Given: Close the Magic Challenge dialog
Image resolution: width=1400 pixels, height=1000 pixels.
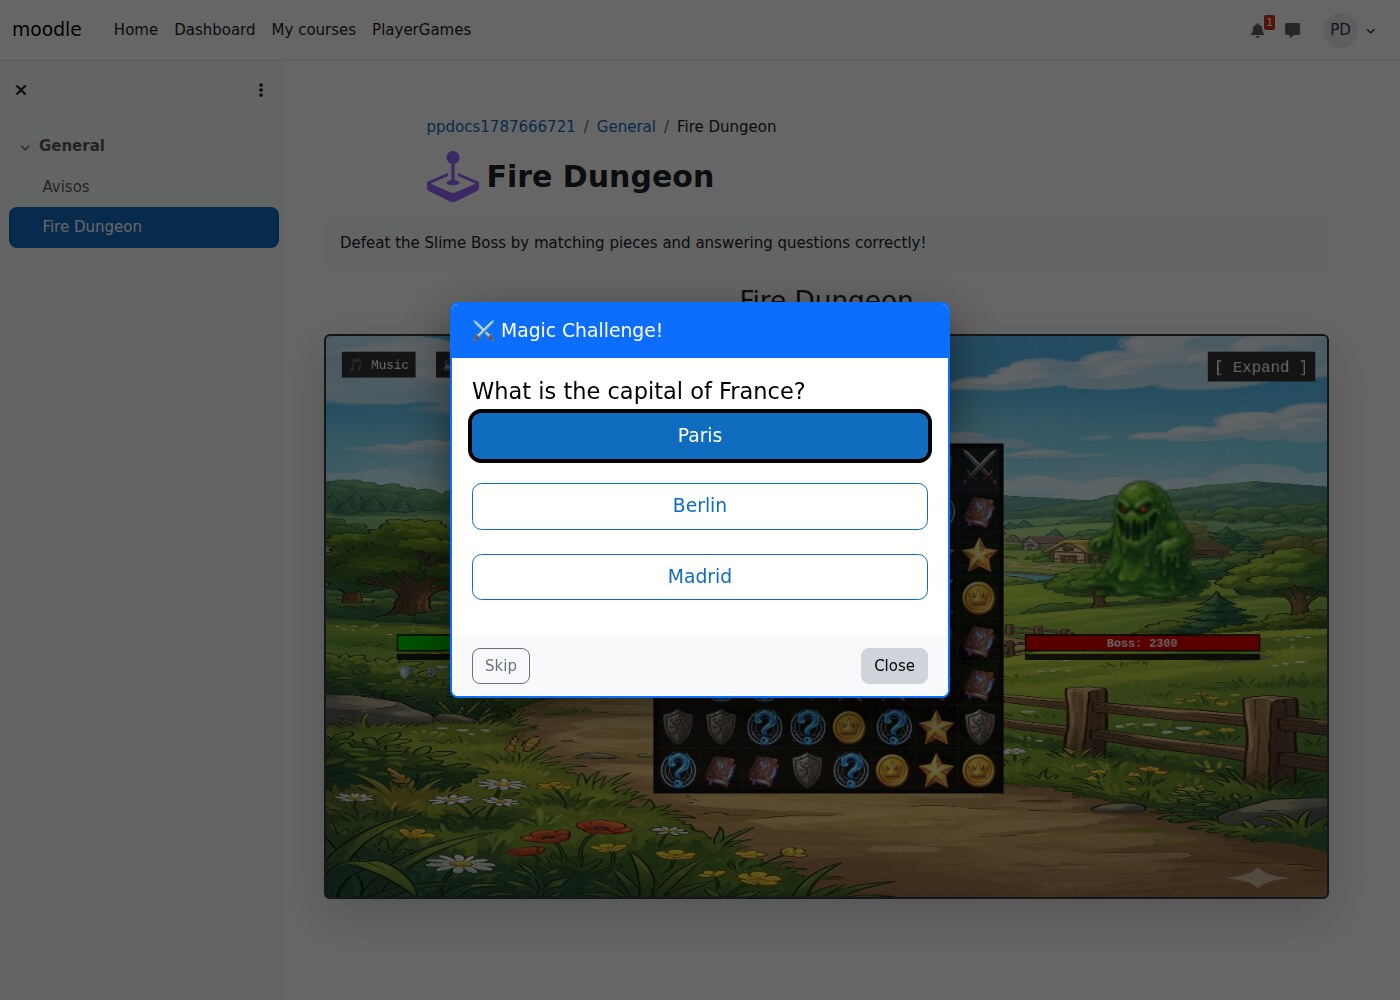Looking at the screenshot, I should pyautogui.click(x=894, y=666).
